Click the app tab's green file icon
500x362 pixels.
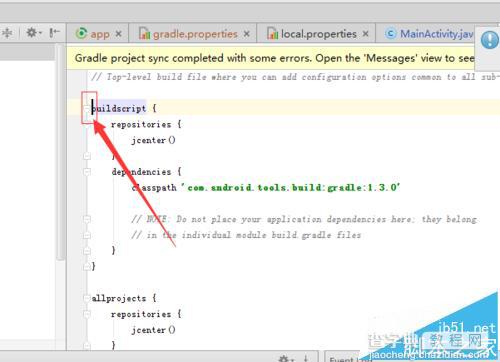[x=81, y=33]
